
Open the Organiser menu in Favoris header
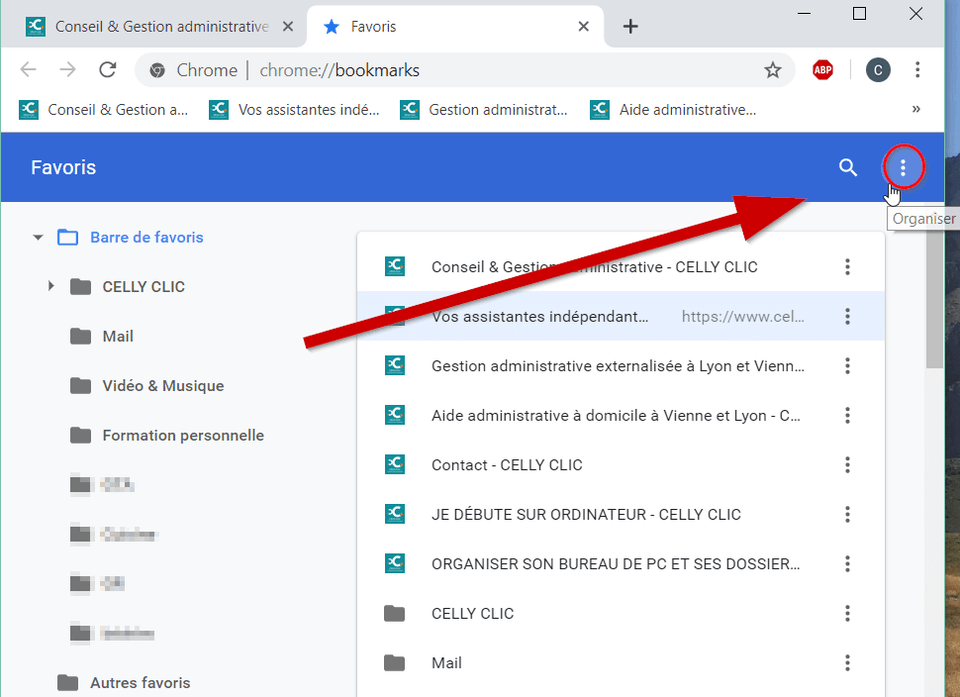tap(903, 167)
